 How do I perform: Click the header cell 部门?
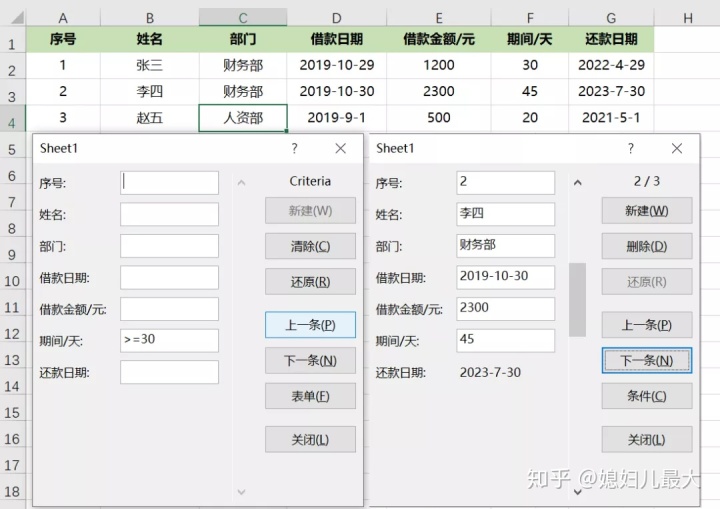243,39
